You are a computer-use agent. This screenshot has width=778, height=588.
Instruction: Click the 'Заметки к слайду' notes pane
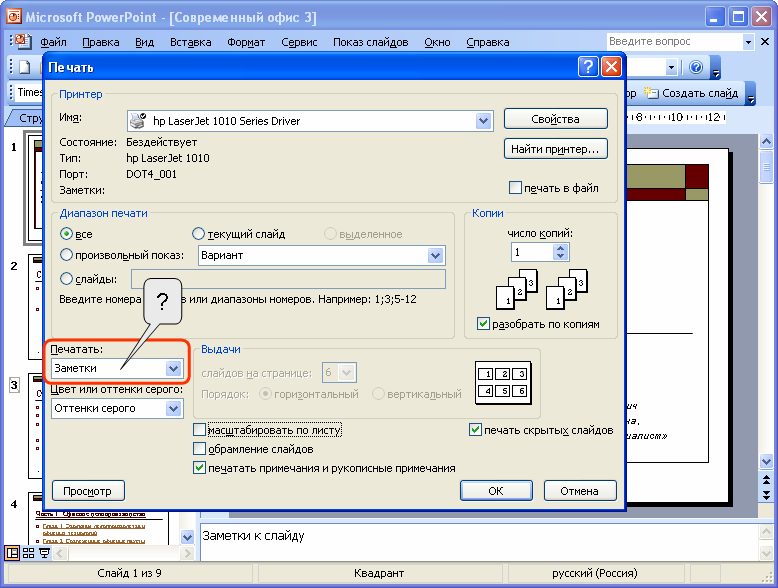(x=478, y=542)
